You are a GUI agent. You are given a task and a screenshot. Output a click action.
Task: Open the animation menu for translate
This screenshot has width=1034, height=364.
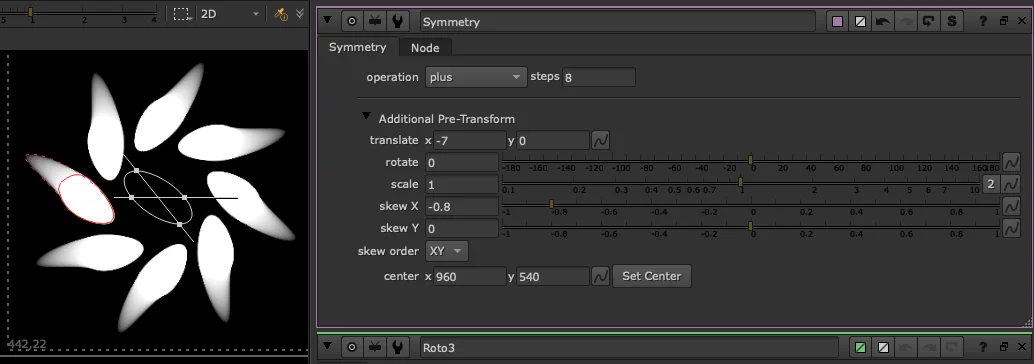coord(600,140)
